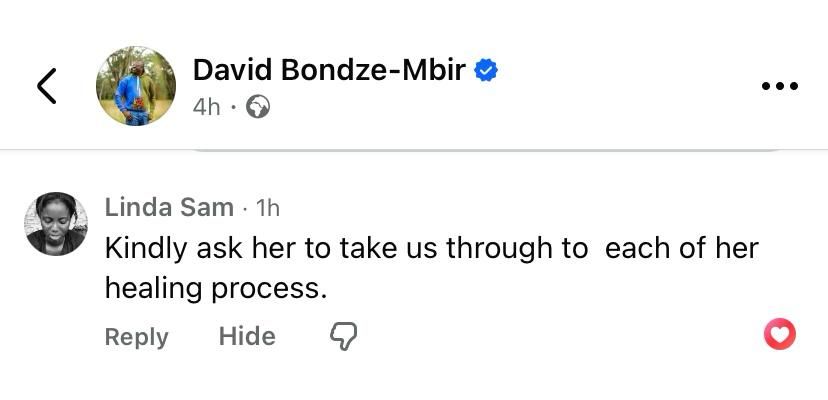828x400 pixels.
Task: Click the 'healing process.' comment line
Action: (216, 288)
